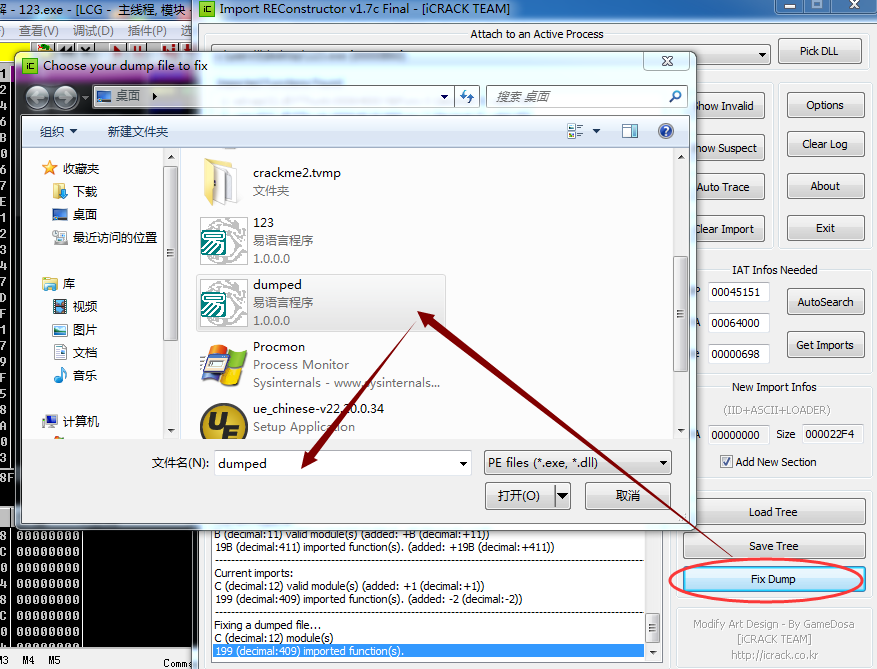This screenshot has width=877, height=669.
Task: Click the search magnifier icon
Action: pyautogui.click(x=675, y=97)
